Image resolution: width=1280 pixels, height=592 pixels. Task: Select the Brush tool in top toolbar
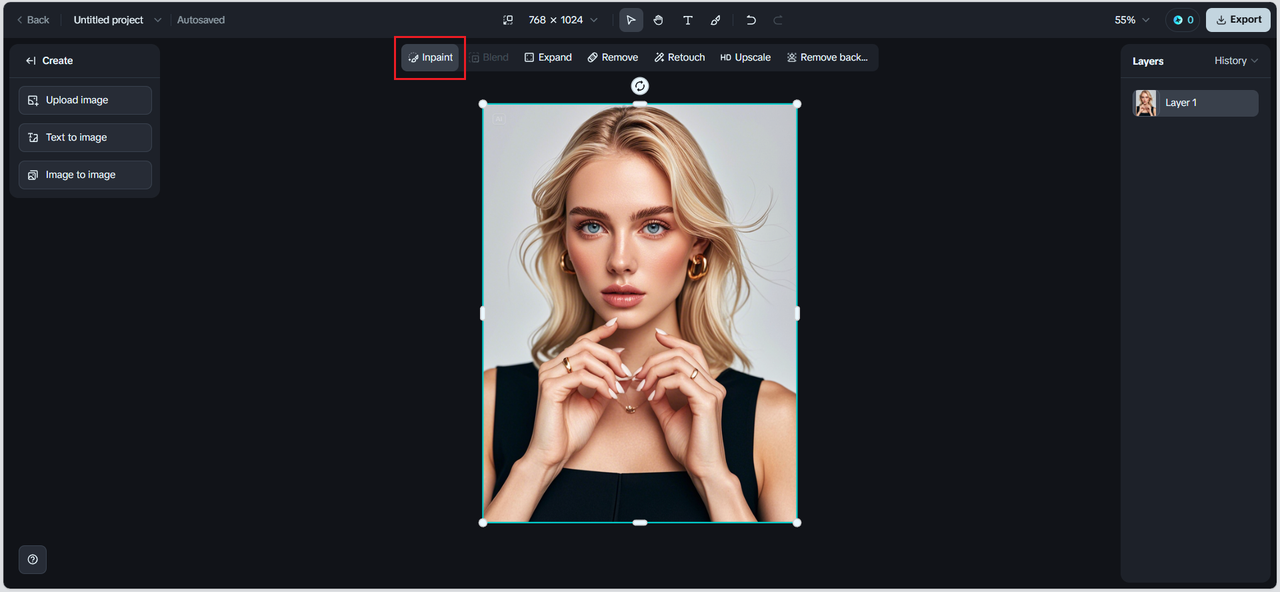click(x=716, y=20)
